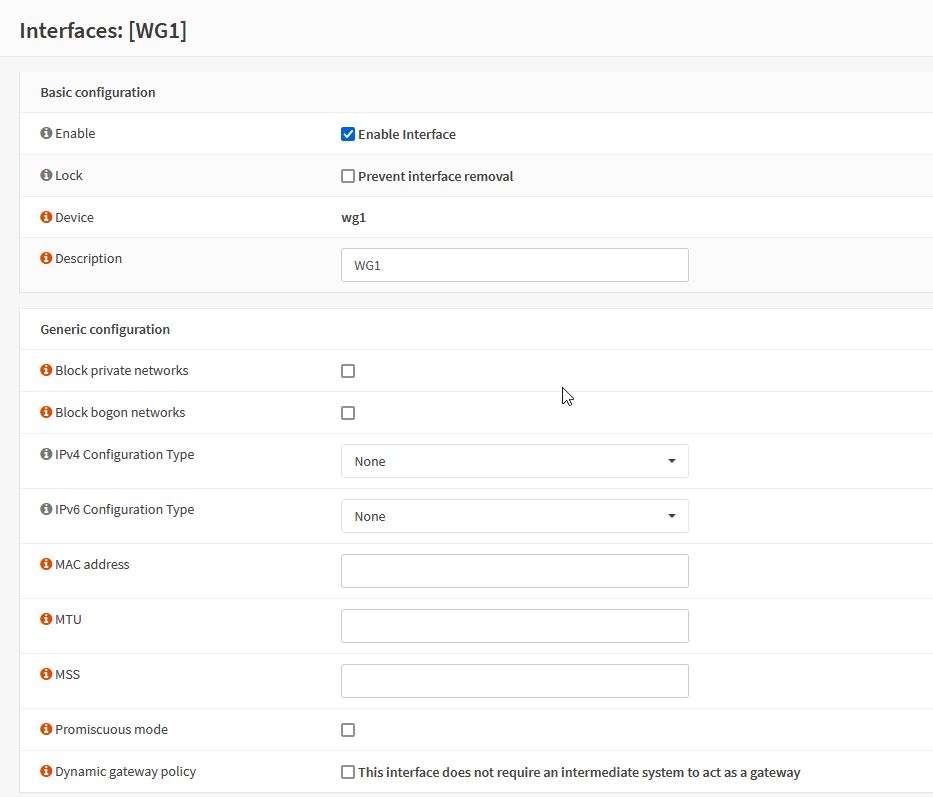Open the IPv6 Configuration Type dropdown
Image resolution: width=933 pixels, height=797 pixels.
pos(514,516)
